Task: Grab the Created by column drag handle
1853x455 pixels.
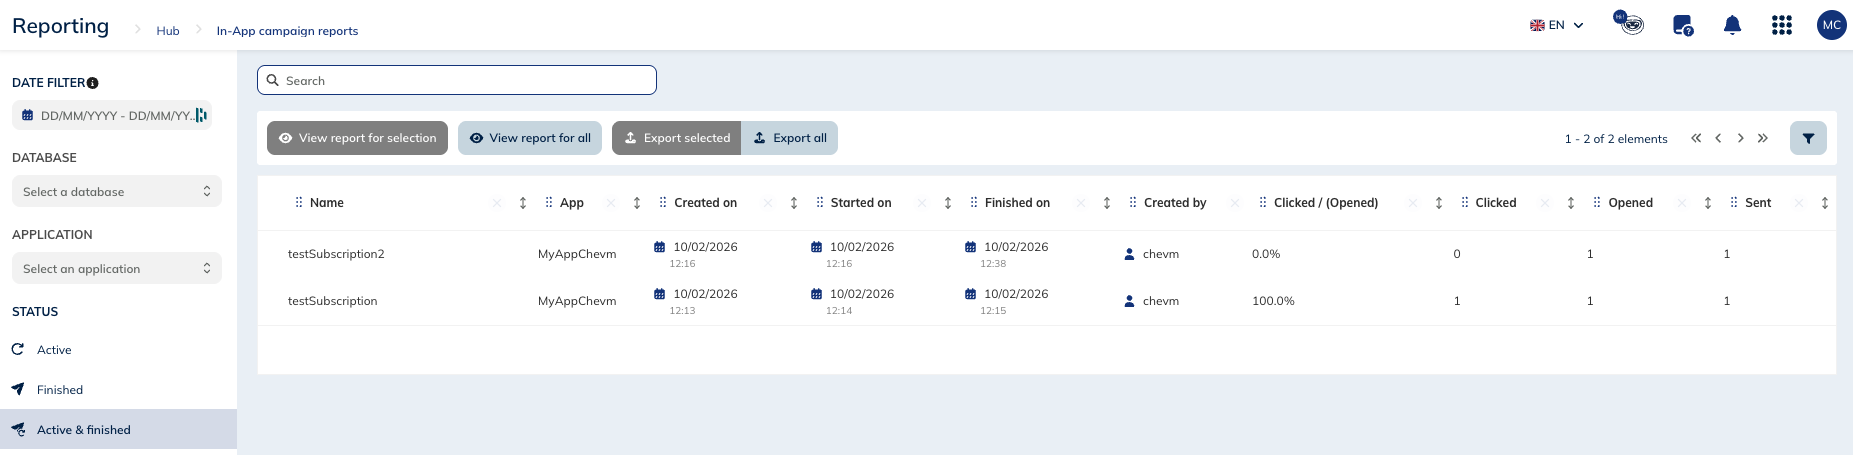Action: pyautogui.click(x=1133, y=202)
